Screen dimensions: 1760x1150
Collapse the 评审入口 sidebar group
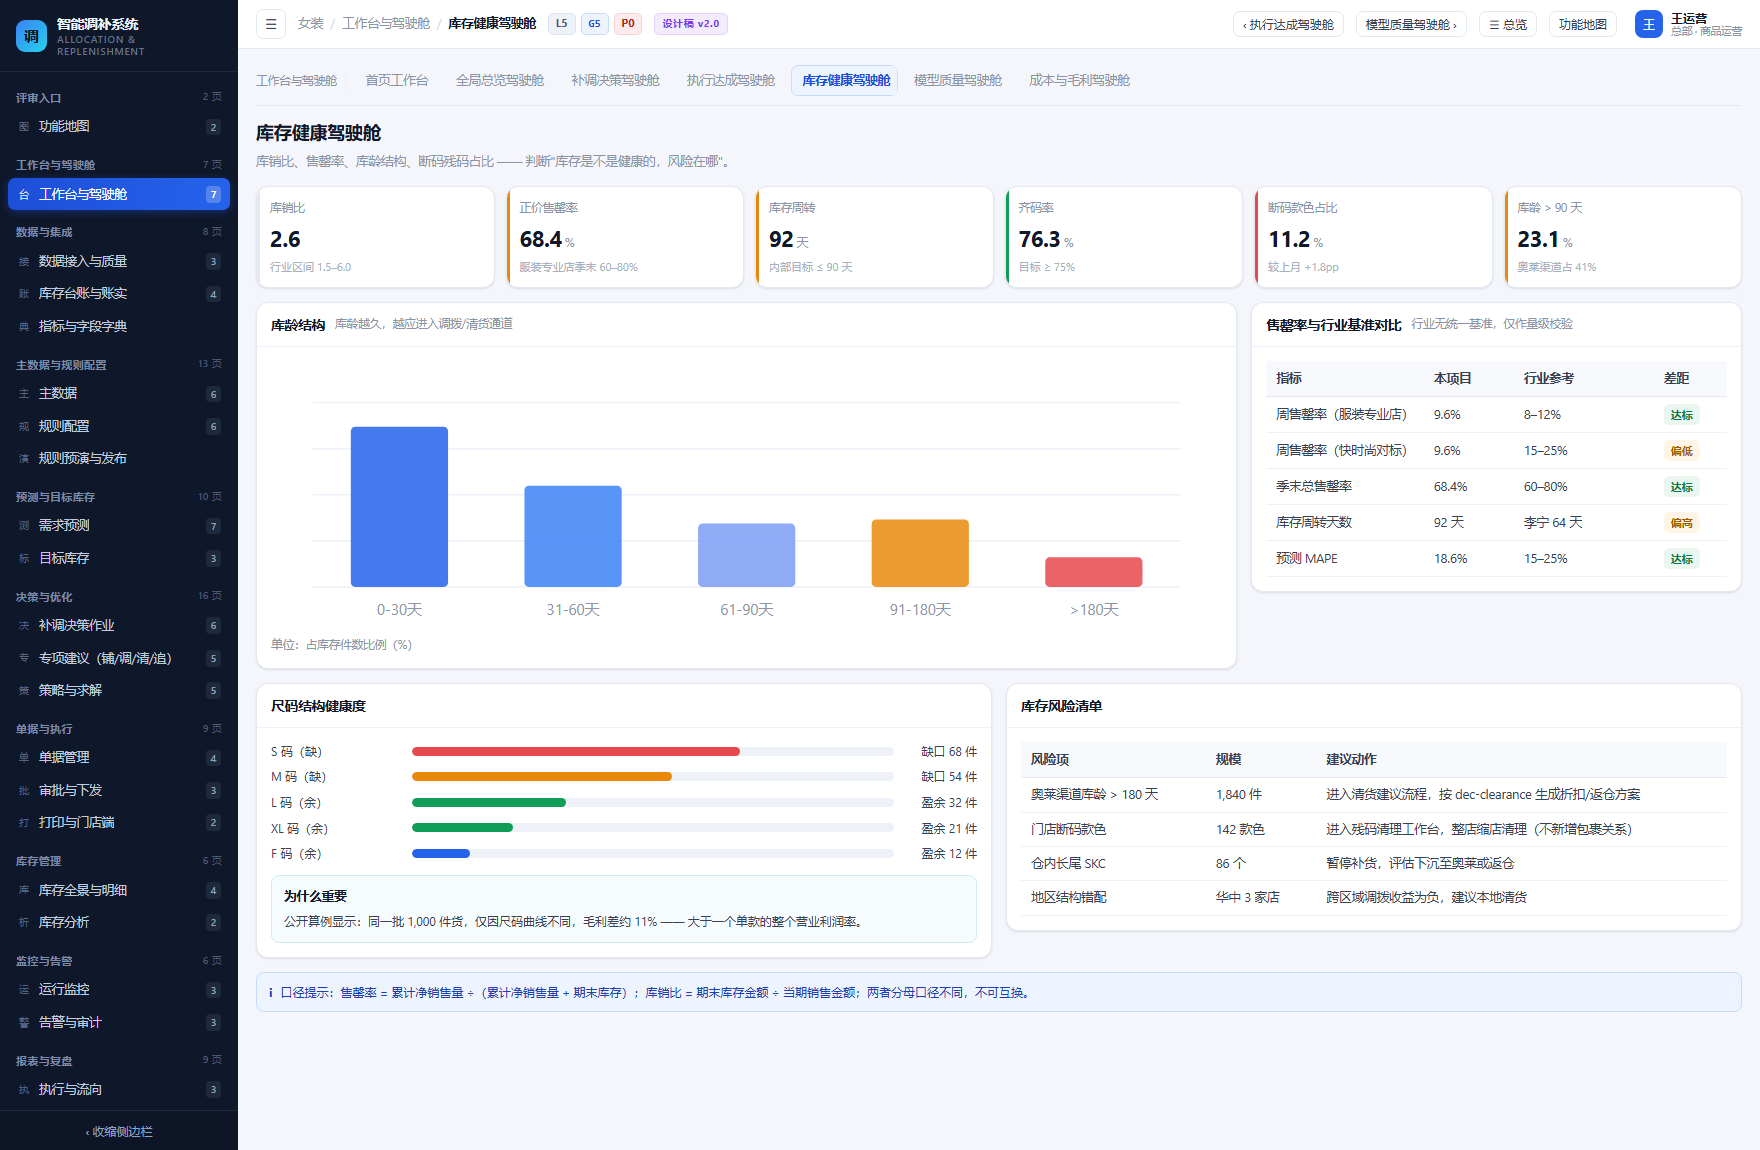point(119,98)
